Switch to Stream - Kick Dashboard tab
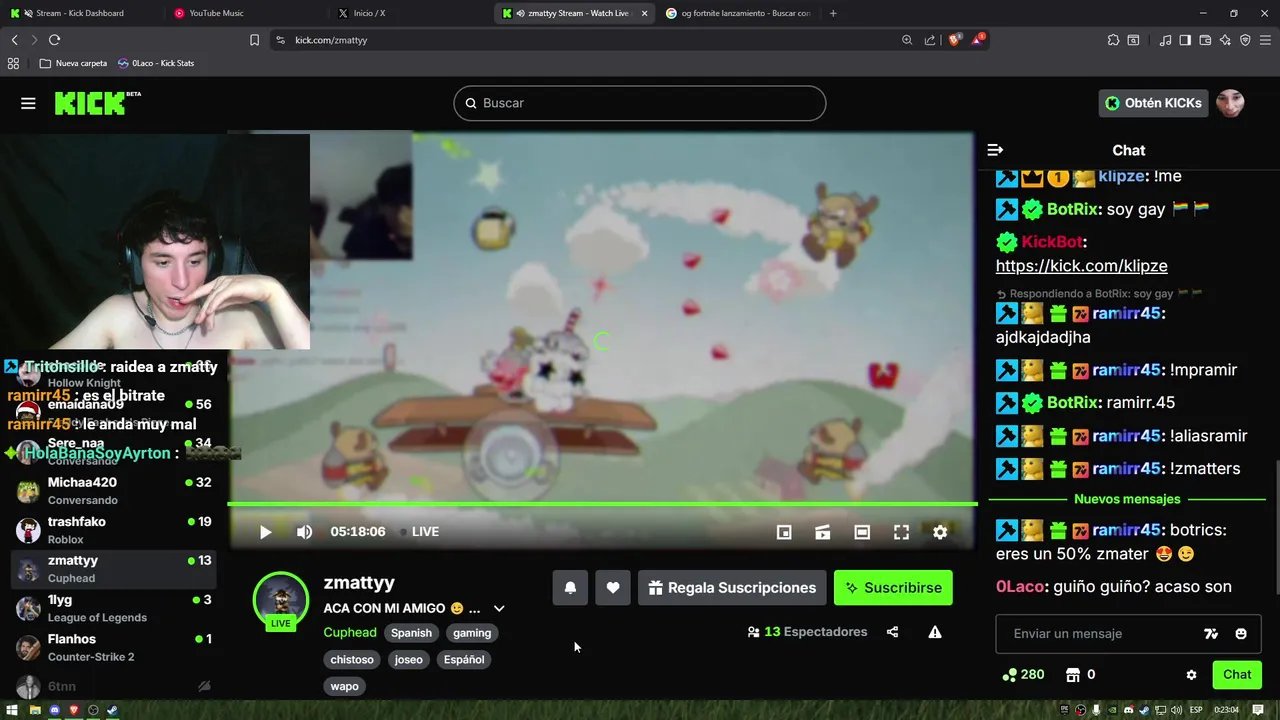The image size is (1280, 720). click(x=80, y=13)
